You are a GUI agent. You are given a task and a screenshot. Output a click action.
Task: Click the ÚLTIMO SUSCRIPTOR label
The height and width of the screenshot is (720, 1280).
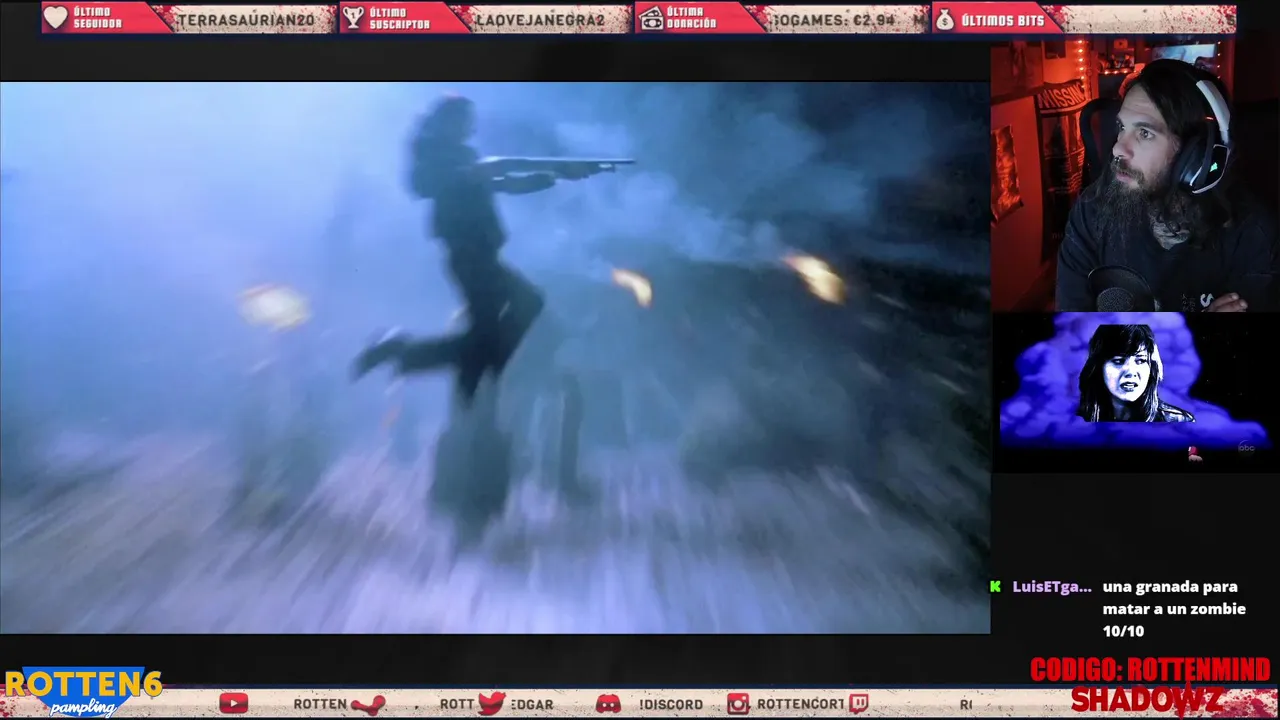point(400,18)
